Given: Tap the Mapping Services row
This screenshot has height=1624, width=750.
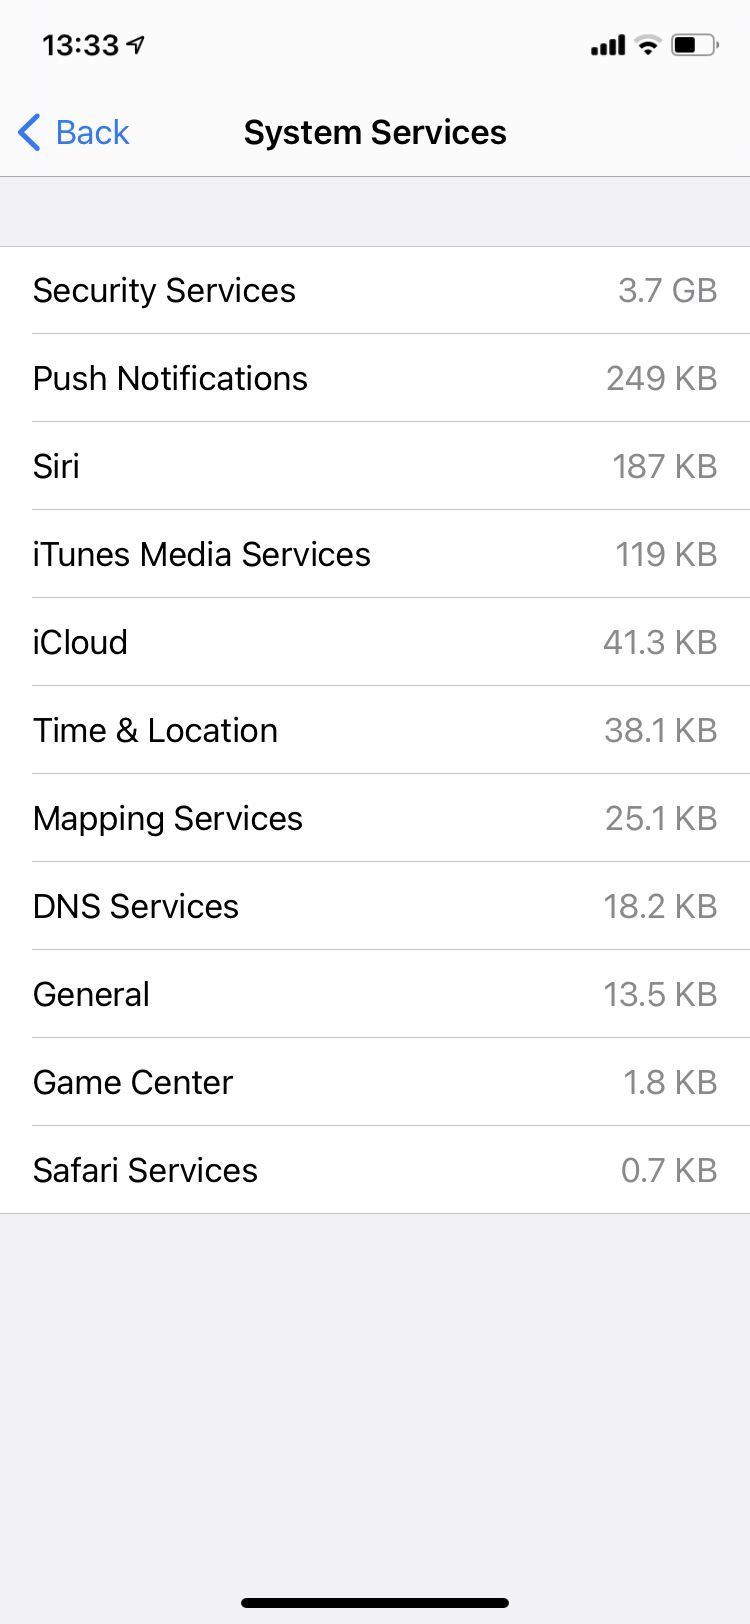Looking at the screenshot, I should coord(375,818).
